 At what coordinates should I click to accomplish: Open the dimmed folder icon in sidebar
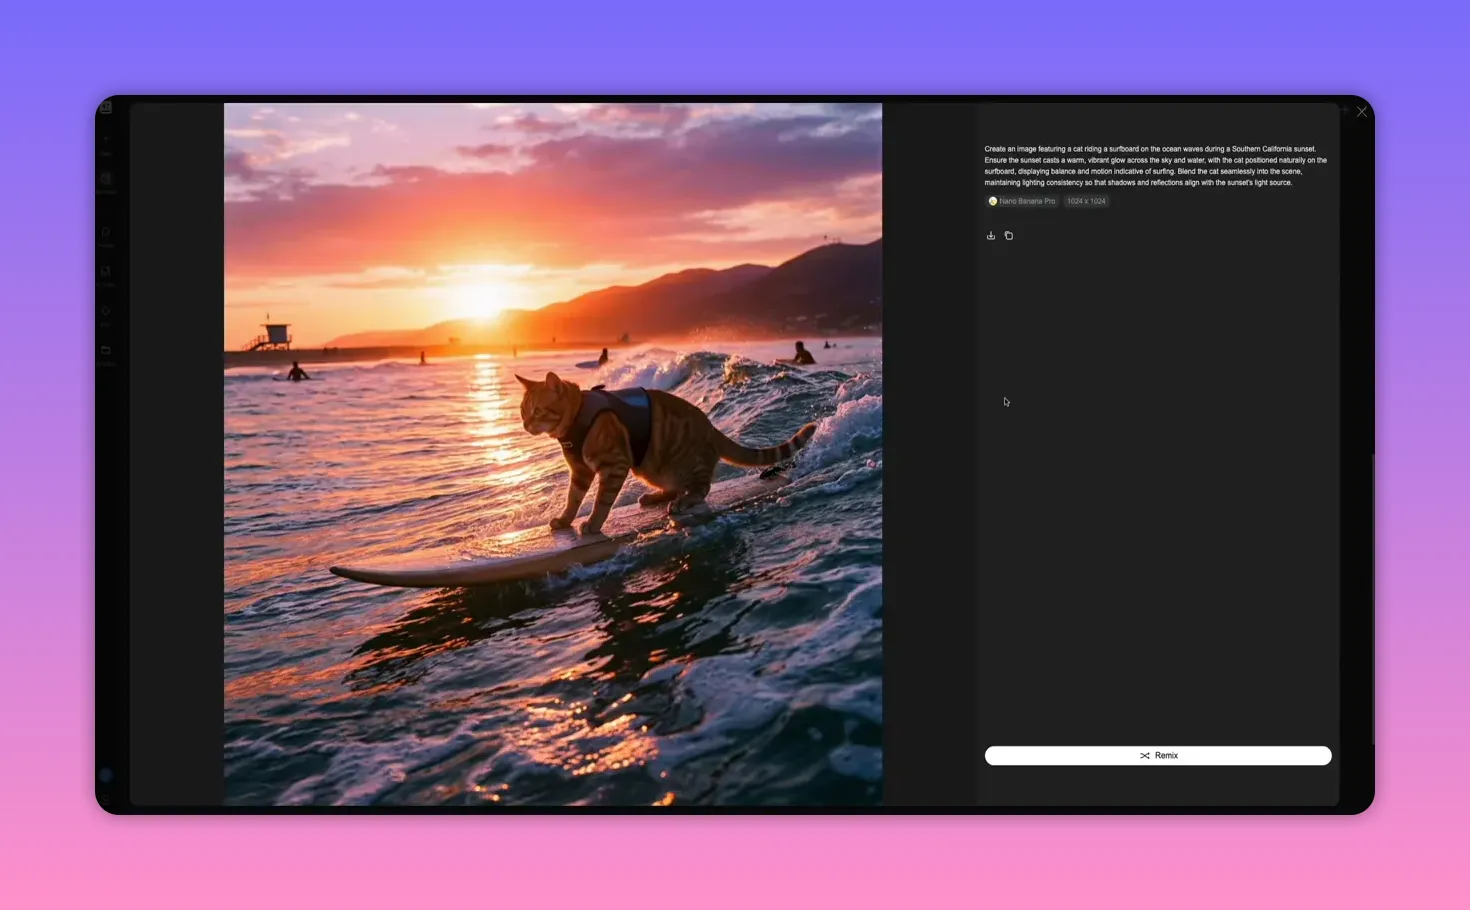(x=106, y=350)
